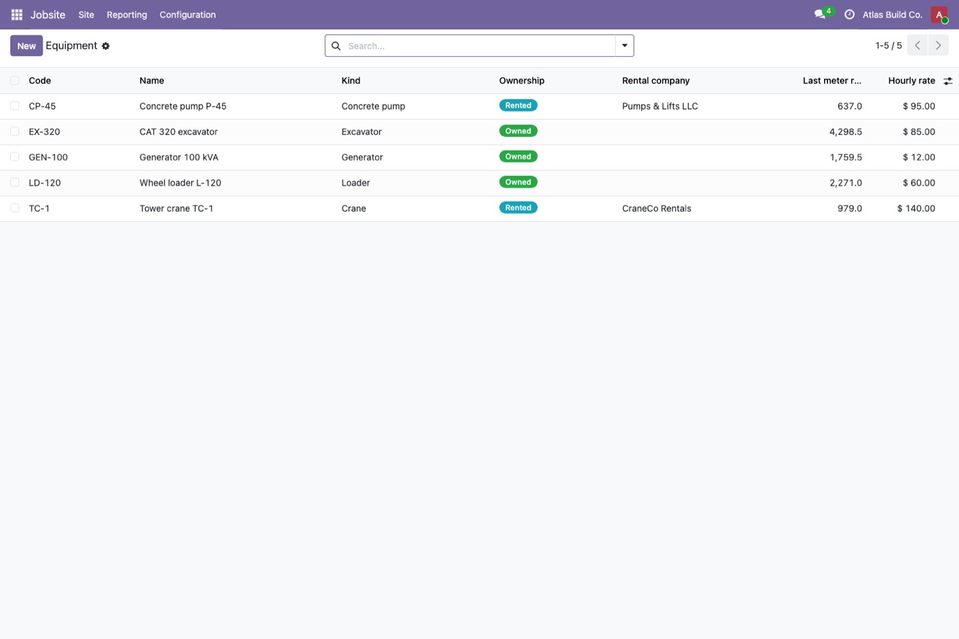Open the Reporting menu

click(x=127, y=15)
